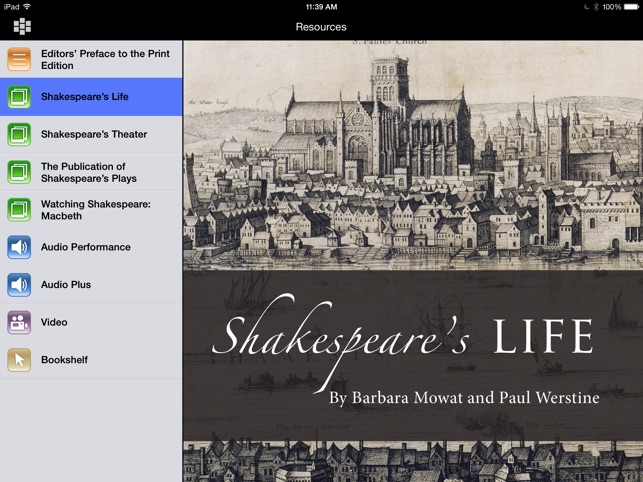
Task: Click the purple video camera icon
Action: point(19,322)
